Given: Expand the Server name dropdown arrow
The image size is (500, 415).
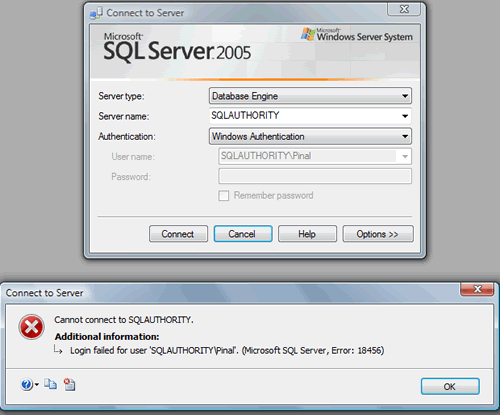Looking at the screenshot, I should (405, 116).
